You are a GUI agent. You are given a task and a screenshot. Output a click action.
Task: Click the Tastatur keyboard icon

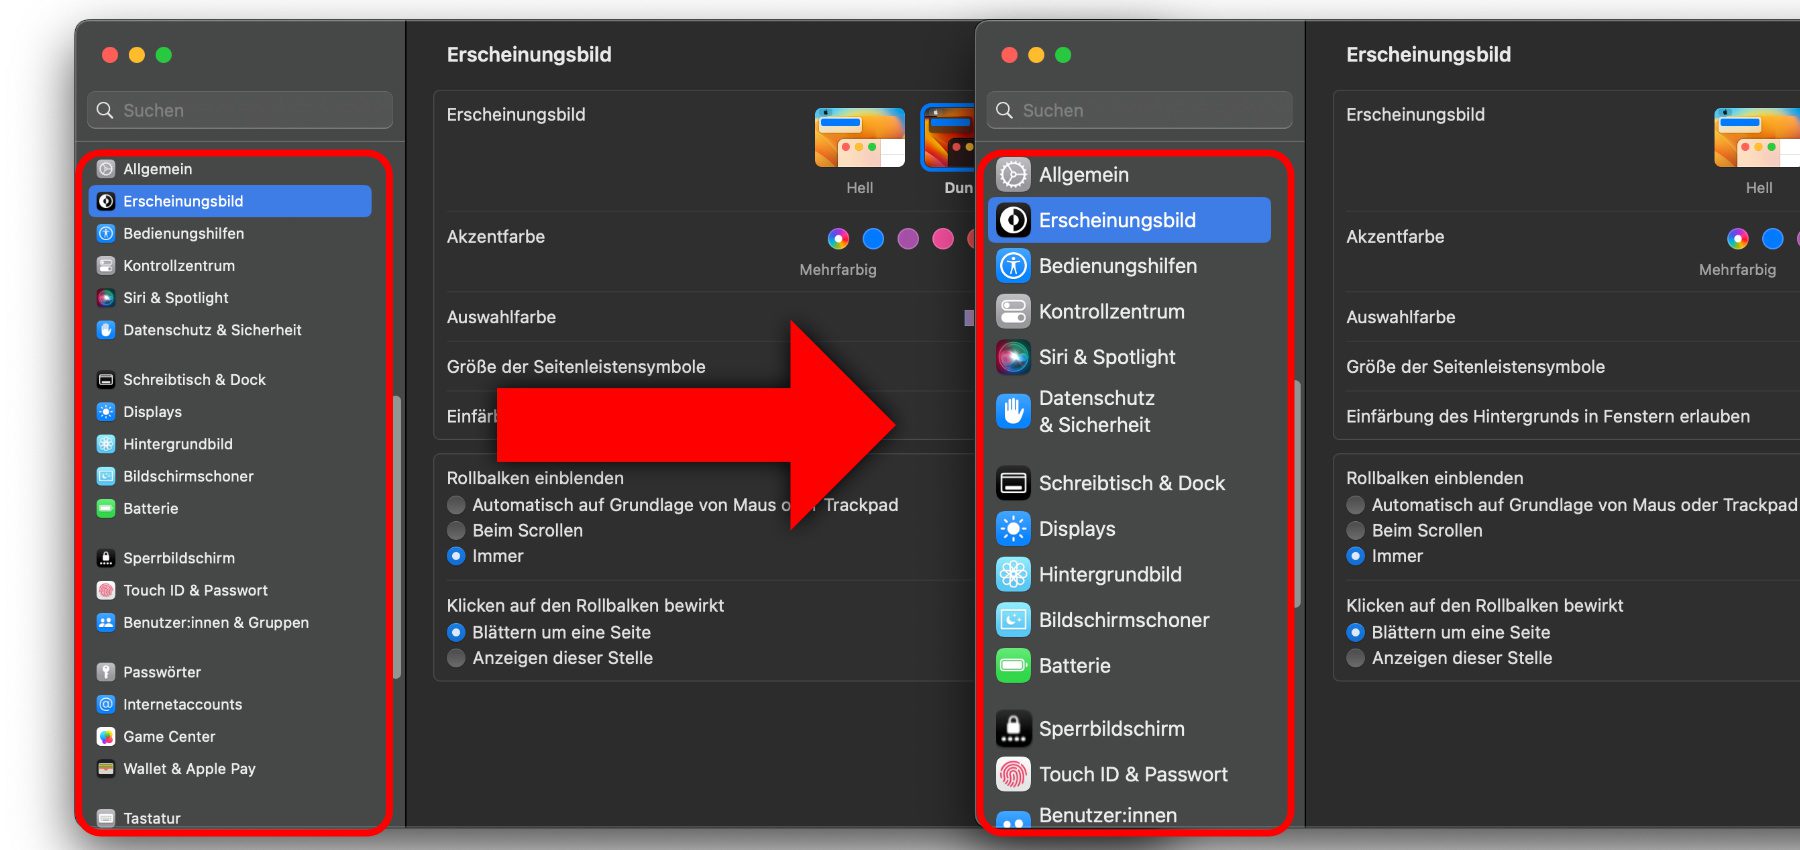tap(106, 818)
